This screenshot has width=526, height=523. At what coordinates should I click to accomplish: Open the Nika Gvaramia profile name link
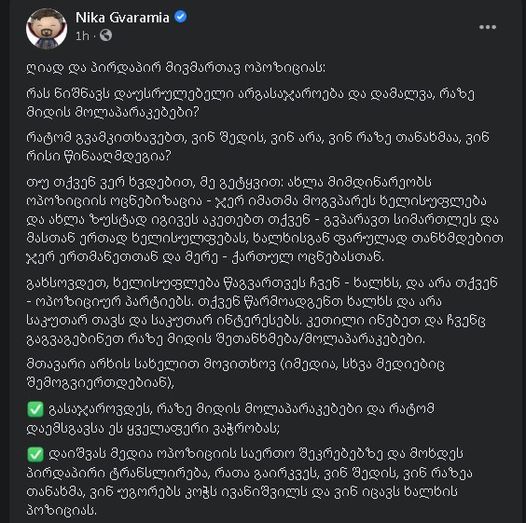[x=122, y=17]
